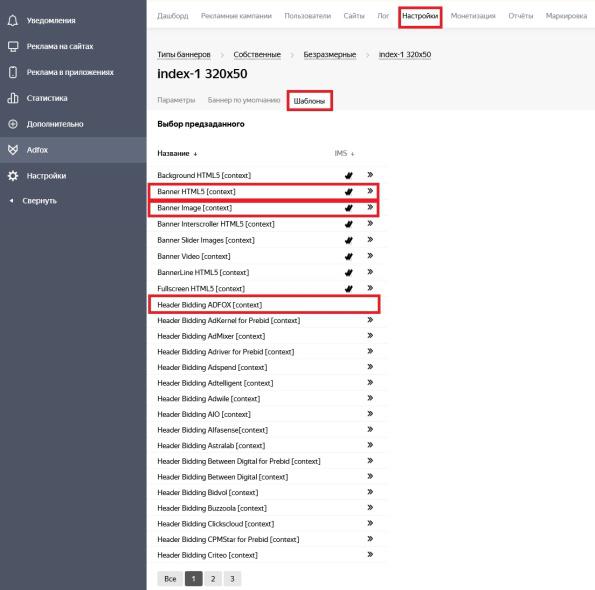The image size is (595, 590).
Task: Click the phone icon for Реклама в приложениях
Action: tap(13, 72)
